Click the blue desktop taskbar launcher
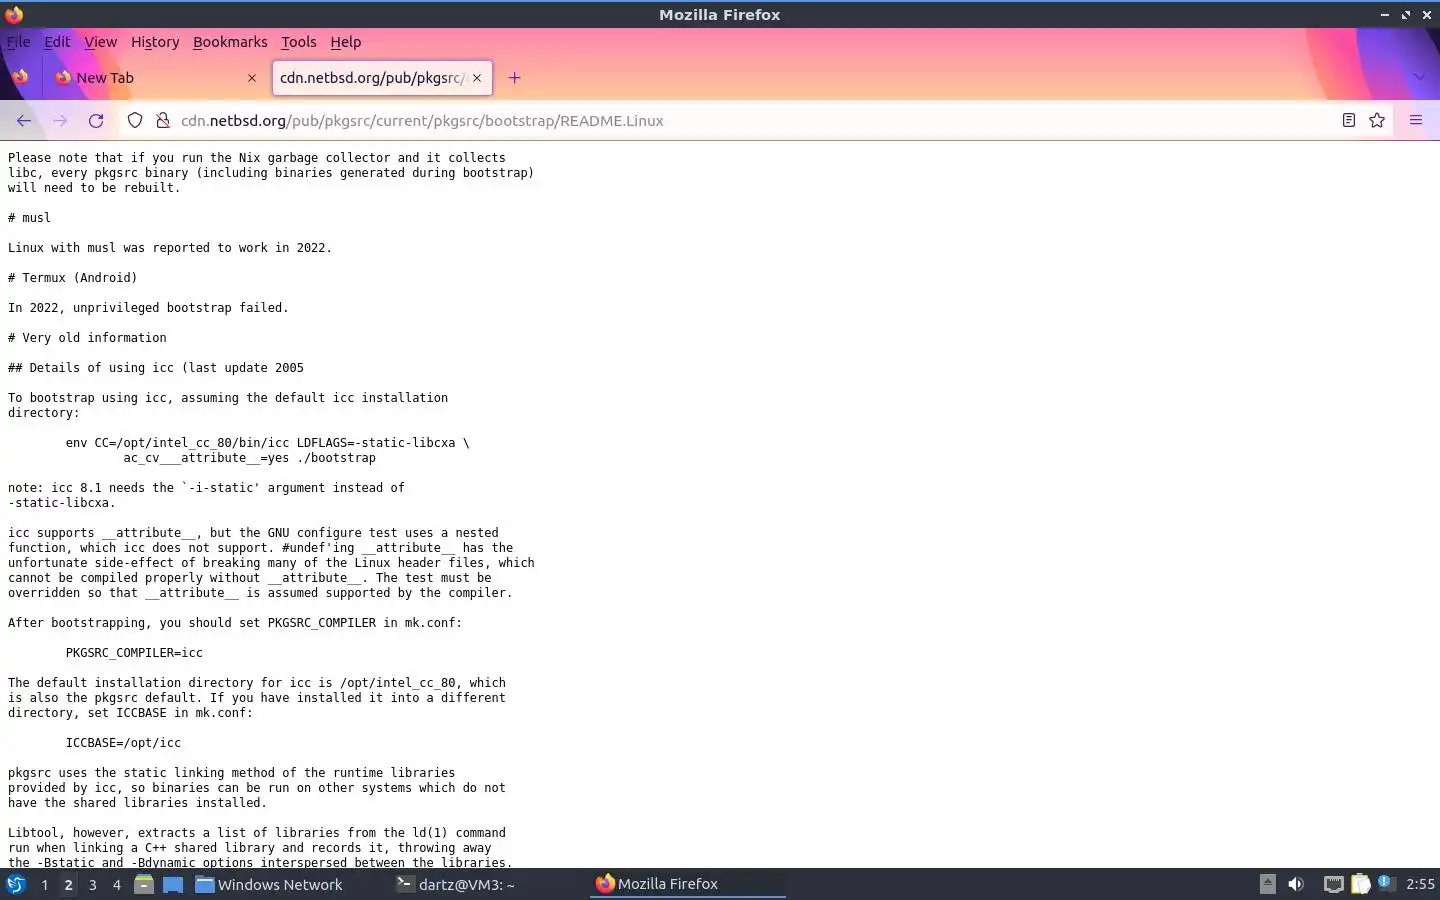 173,884
